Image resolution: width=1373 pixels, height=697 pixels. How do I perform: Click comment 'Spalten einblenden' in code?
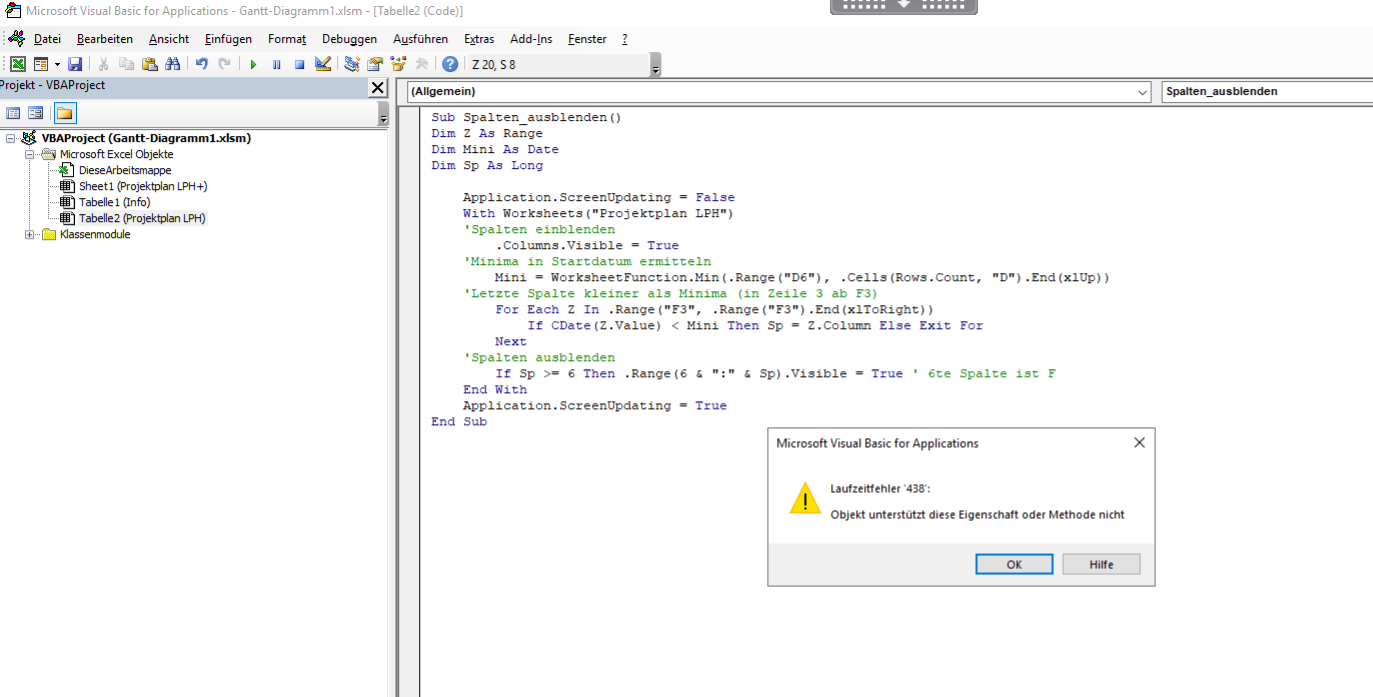click(539, 229)
